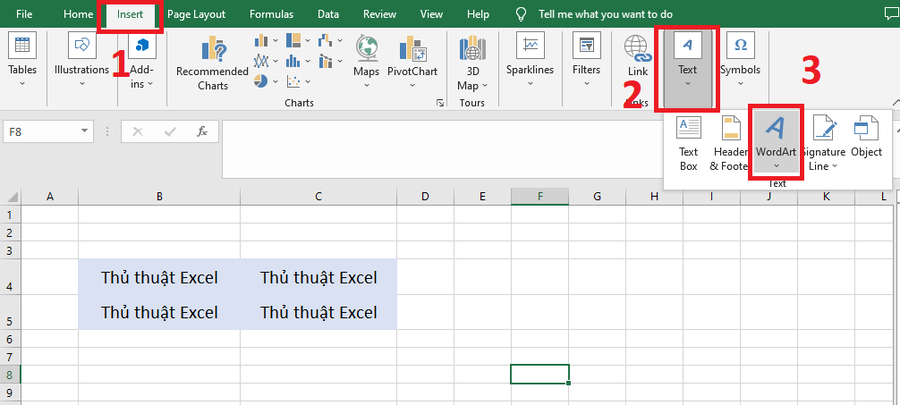Select column B header

[160, 197]
